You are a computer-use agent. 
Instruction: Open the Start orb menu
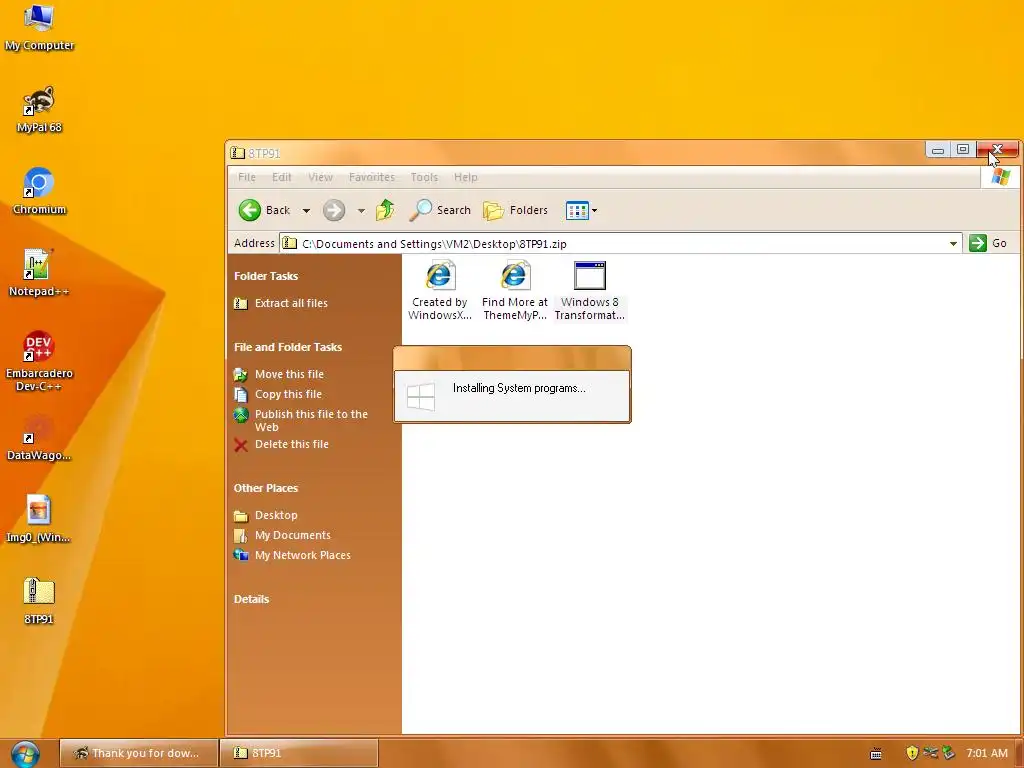point(25,754)
